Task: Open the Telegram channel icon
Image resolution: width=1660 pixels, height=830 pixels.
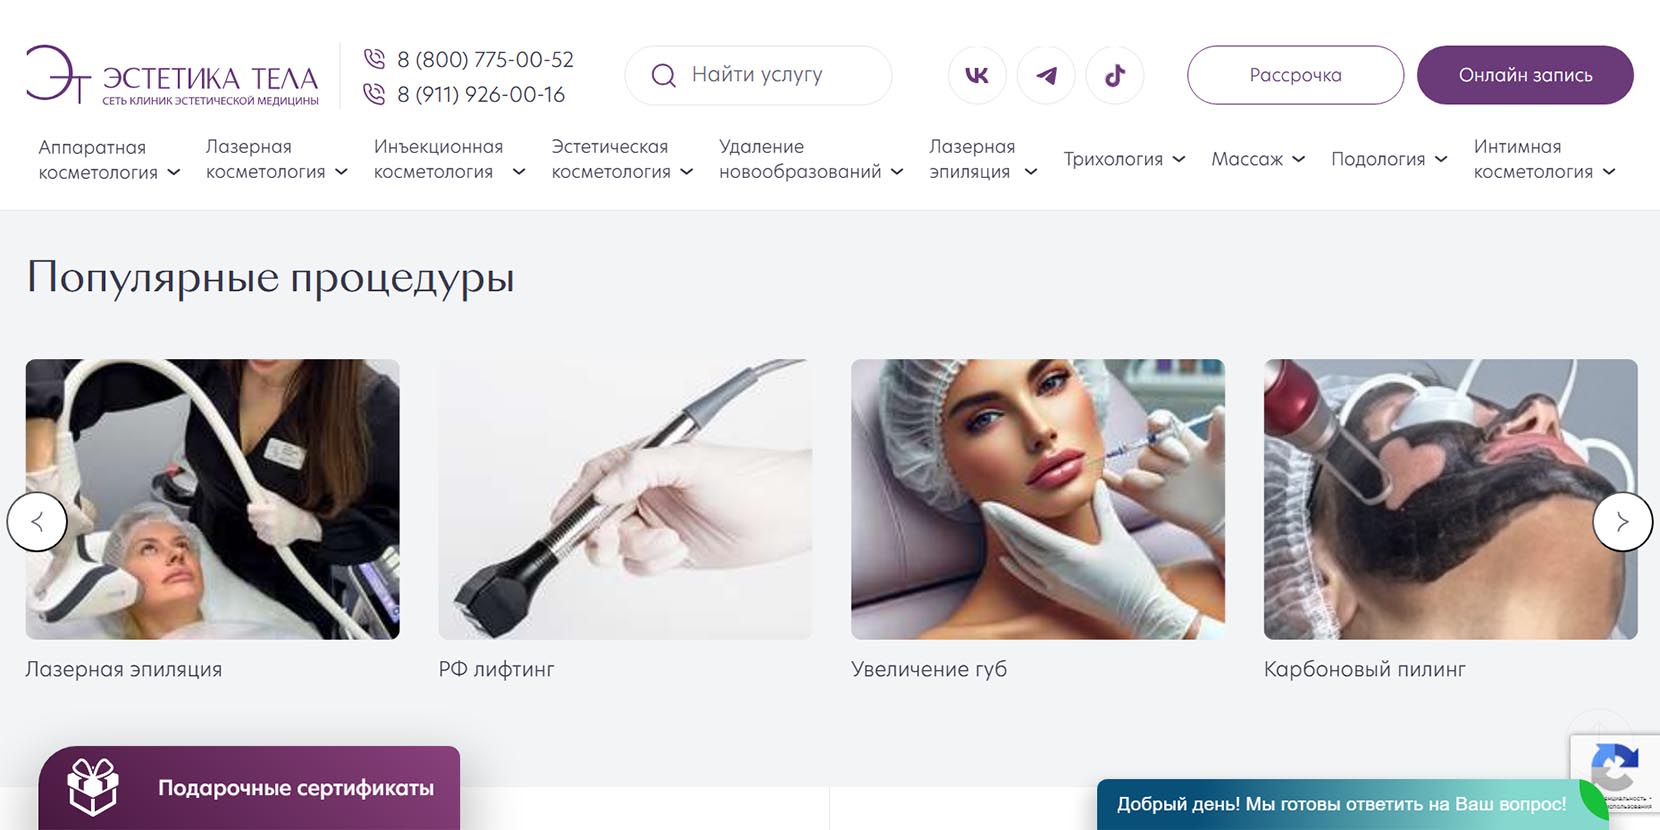Action: [x=1046, y=75]
